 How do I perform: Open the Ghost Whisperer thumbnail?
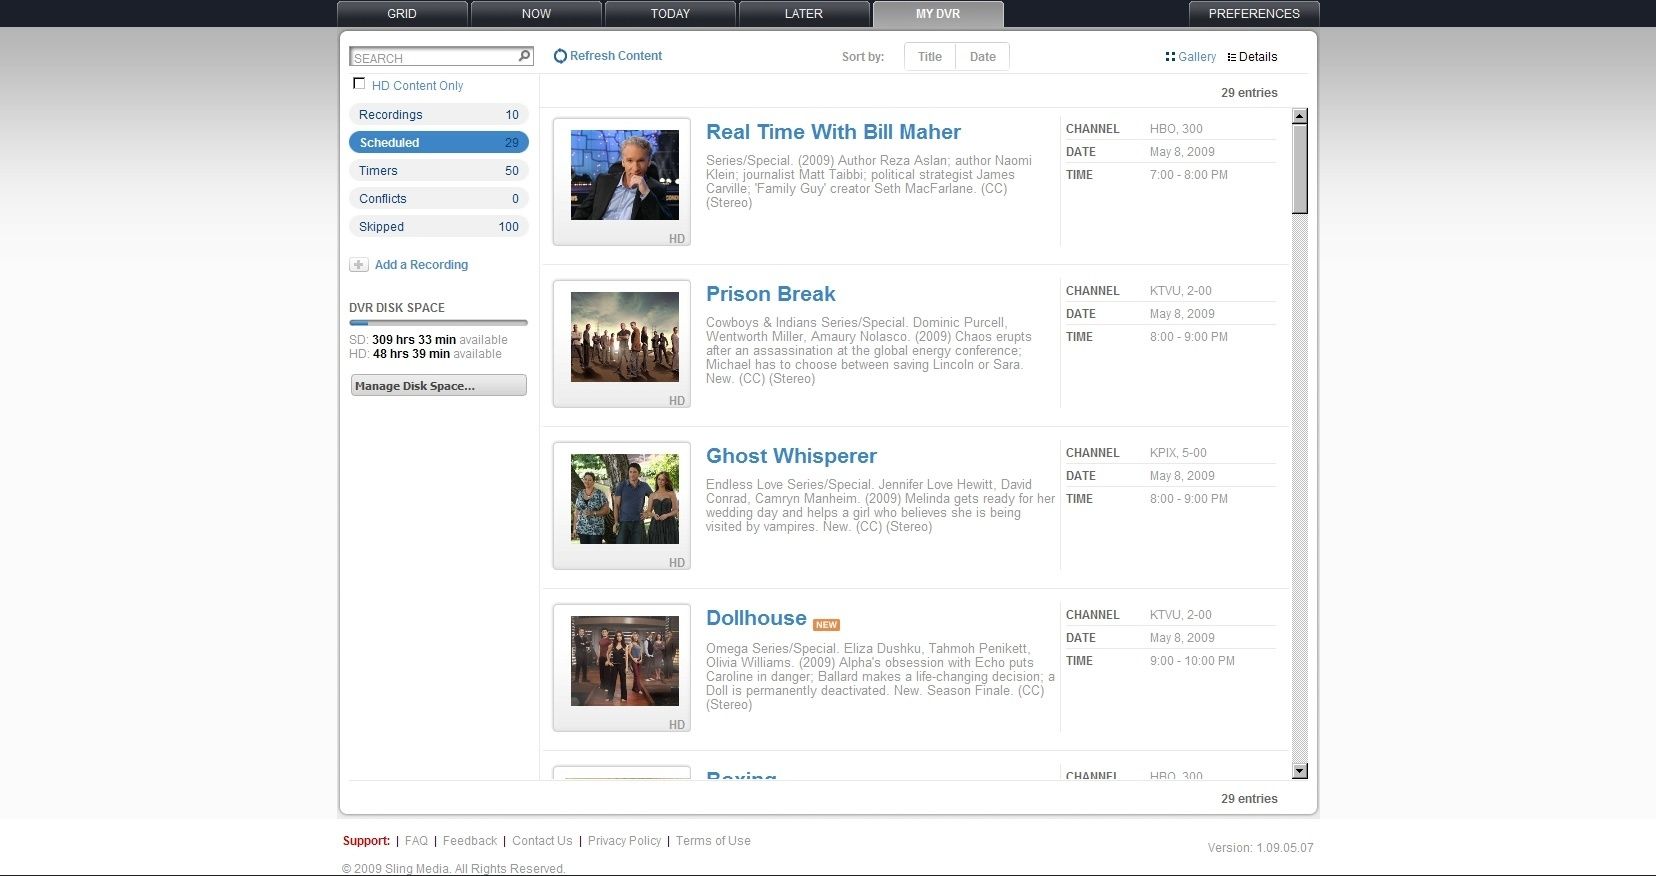point(625,499)
